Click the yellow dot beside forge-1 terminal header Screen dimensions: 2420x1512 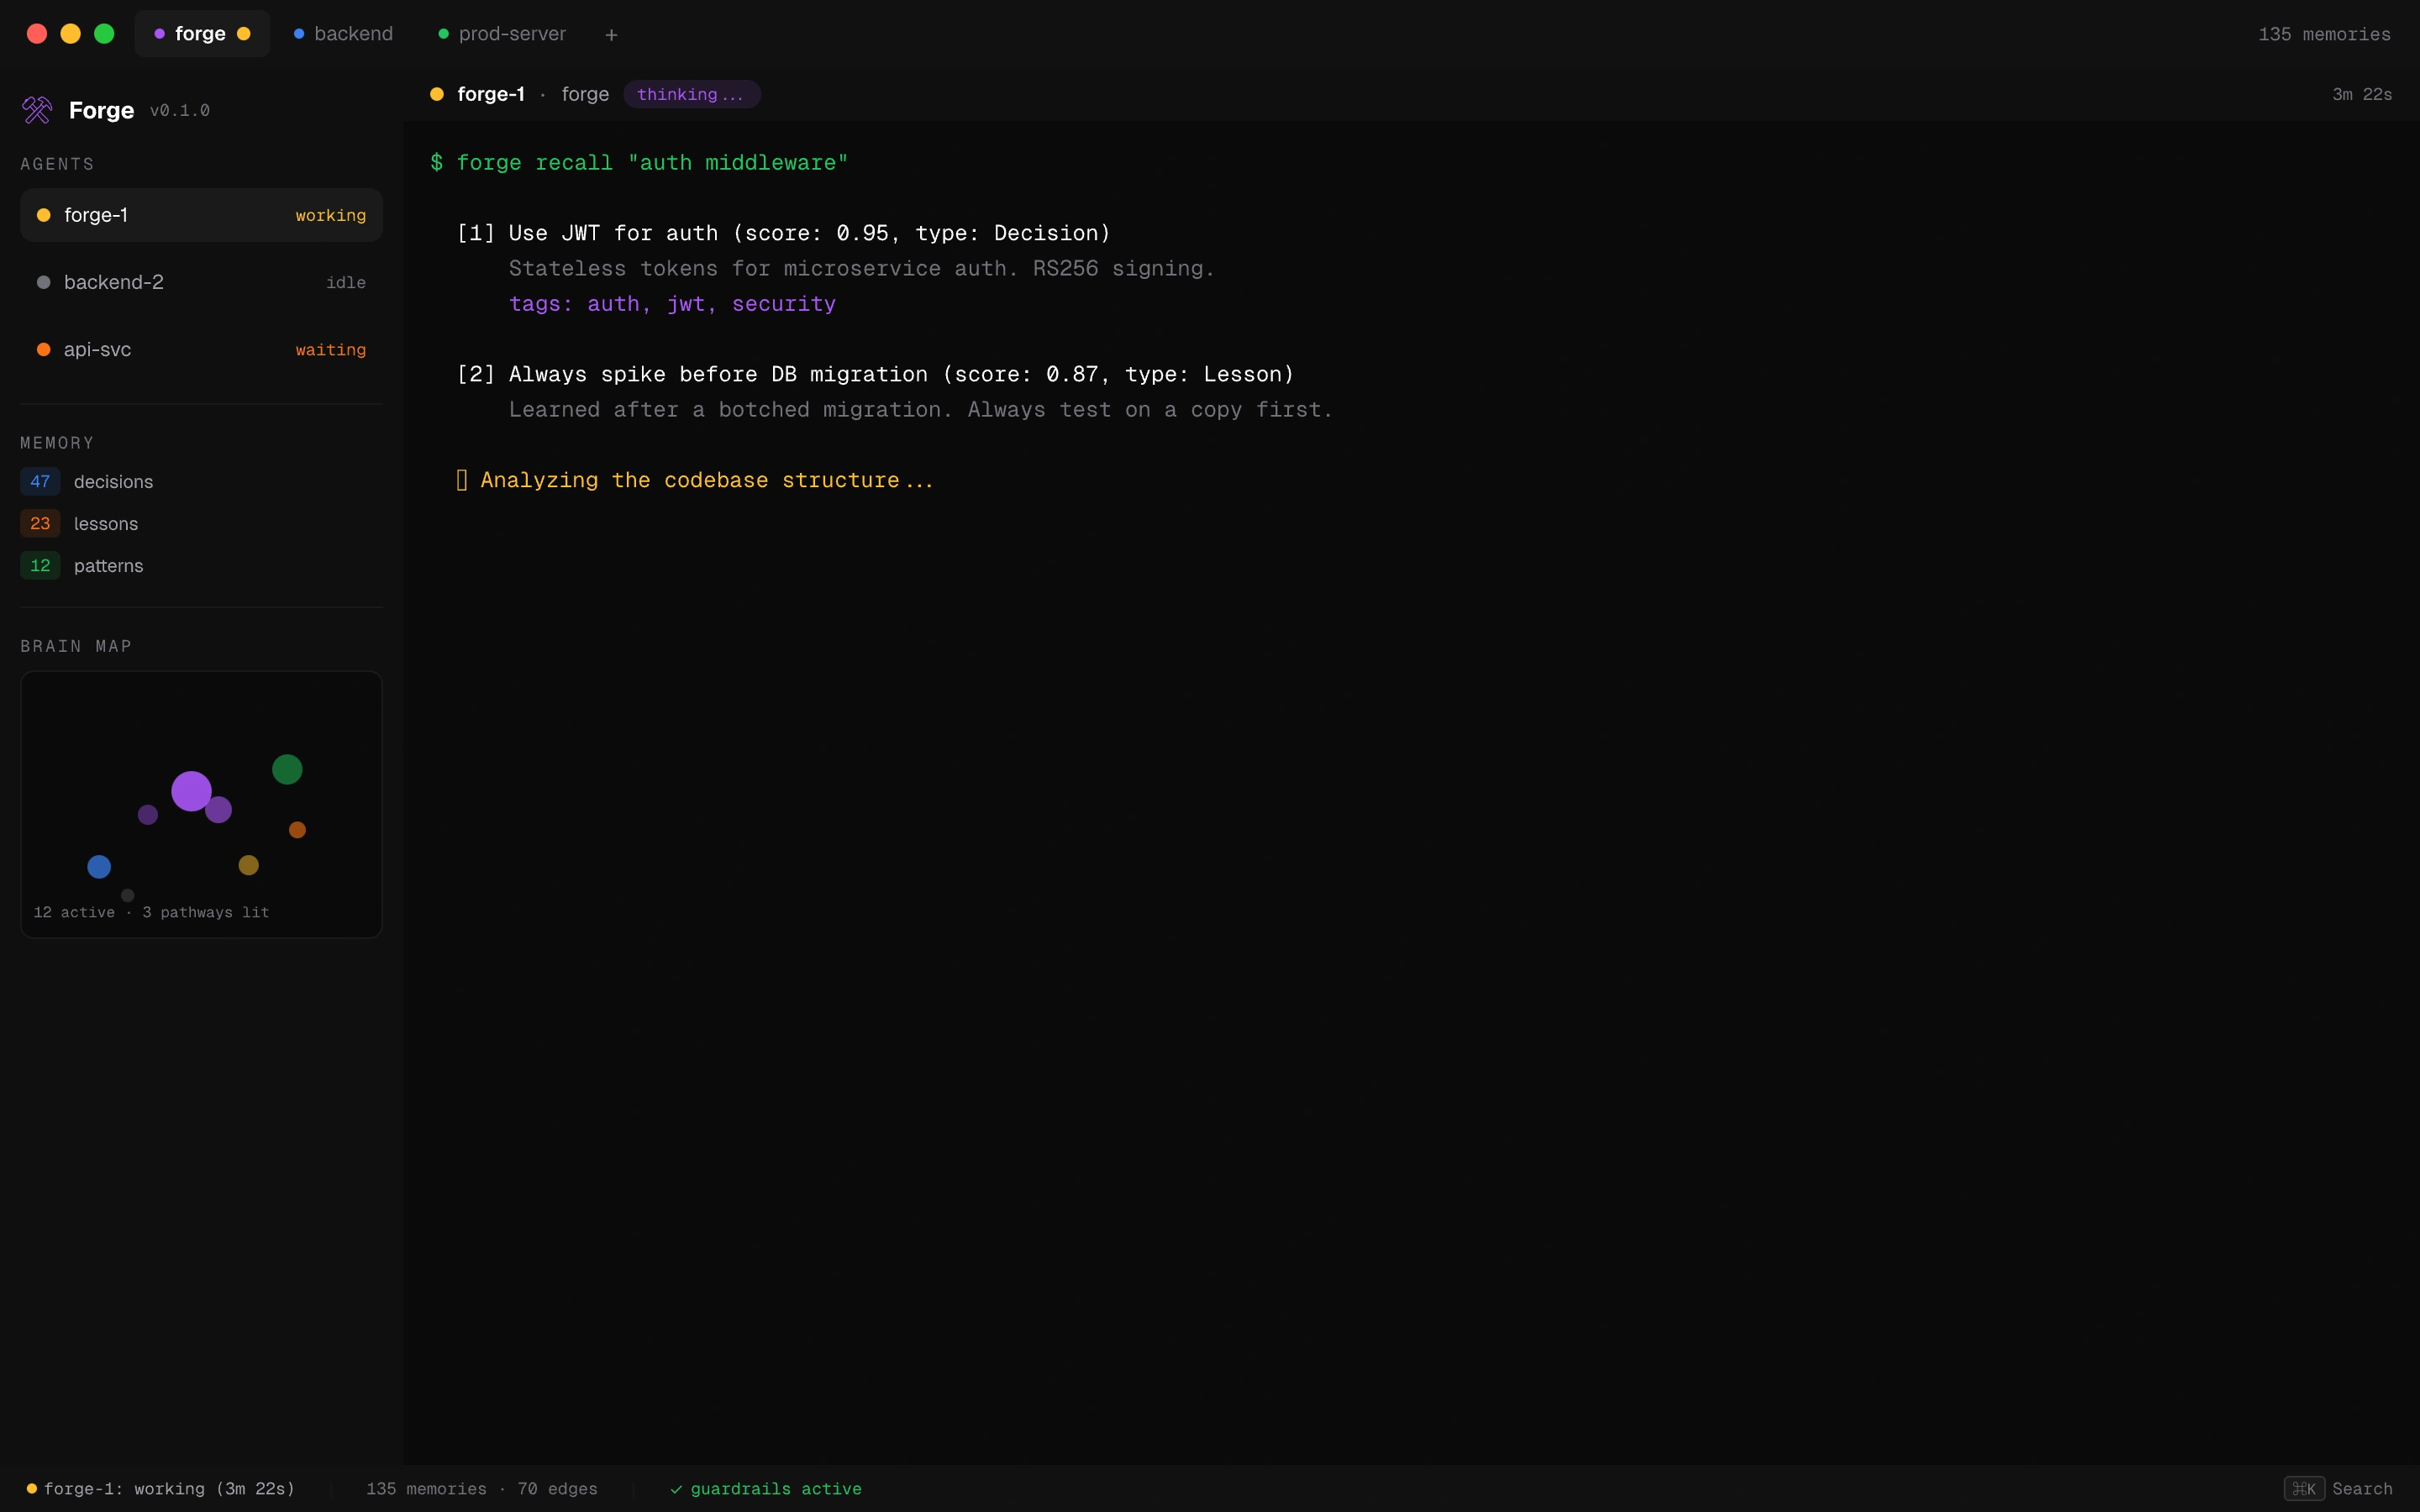click(x=436, y=94)
